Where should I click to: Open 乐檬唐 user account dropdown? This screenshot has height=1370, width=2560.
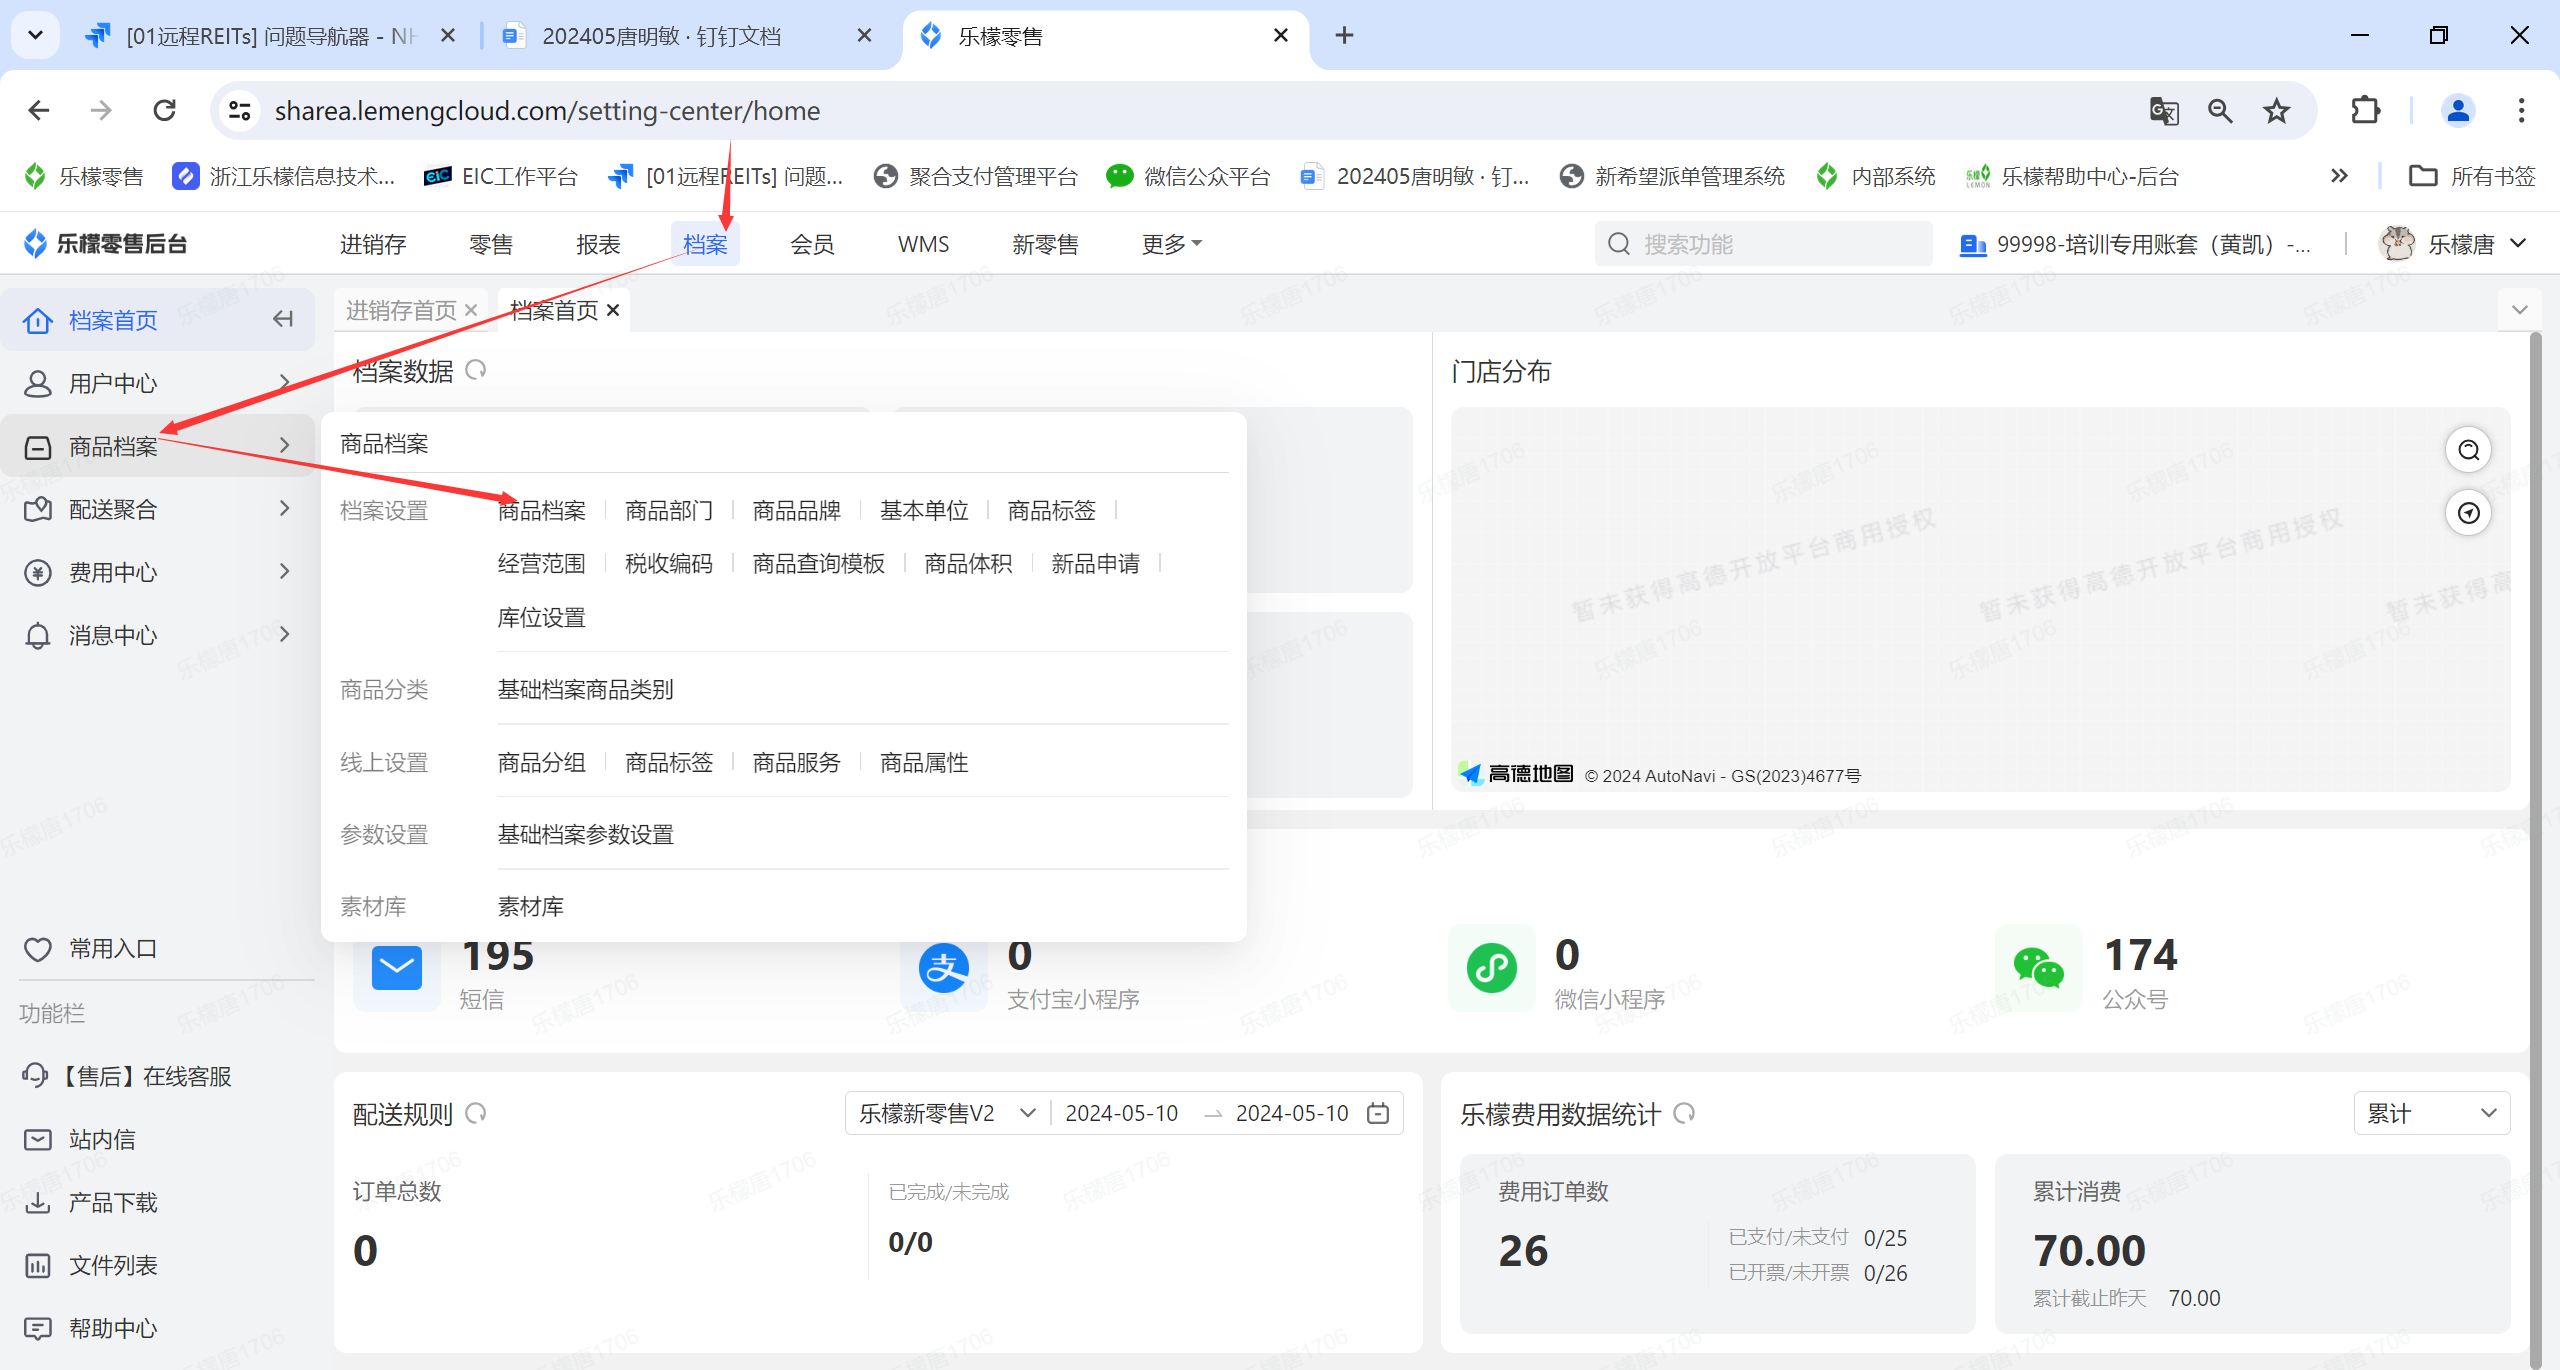2453,244
